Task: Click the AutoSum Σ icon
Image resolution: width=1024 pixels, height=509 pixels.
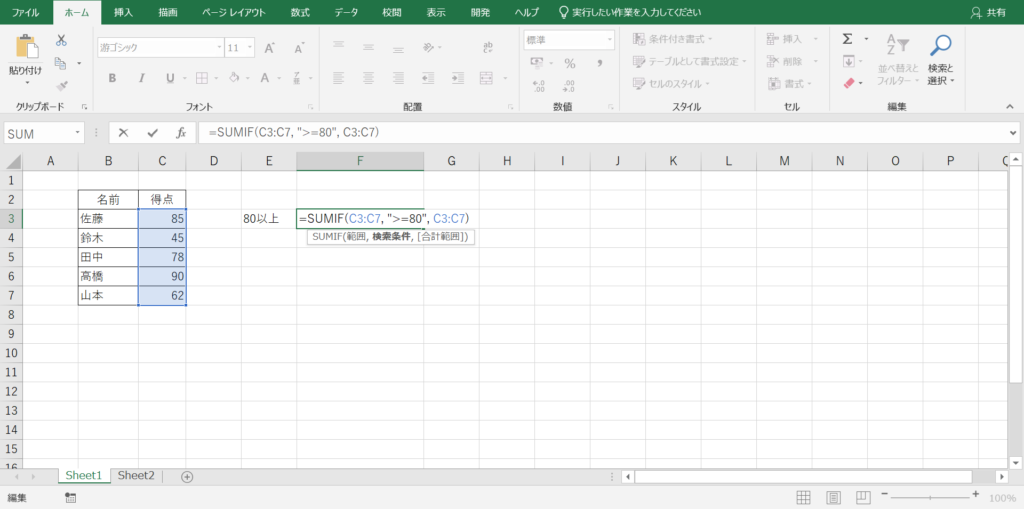Action: point(847,39)
